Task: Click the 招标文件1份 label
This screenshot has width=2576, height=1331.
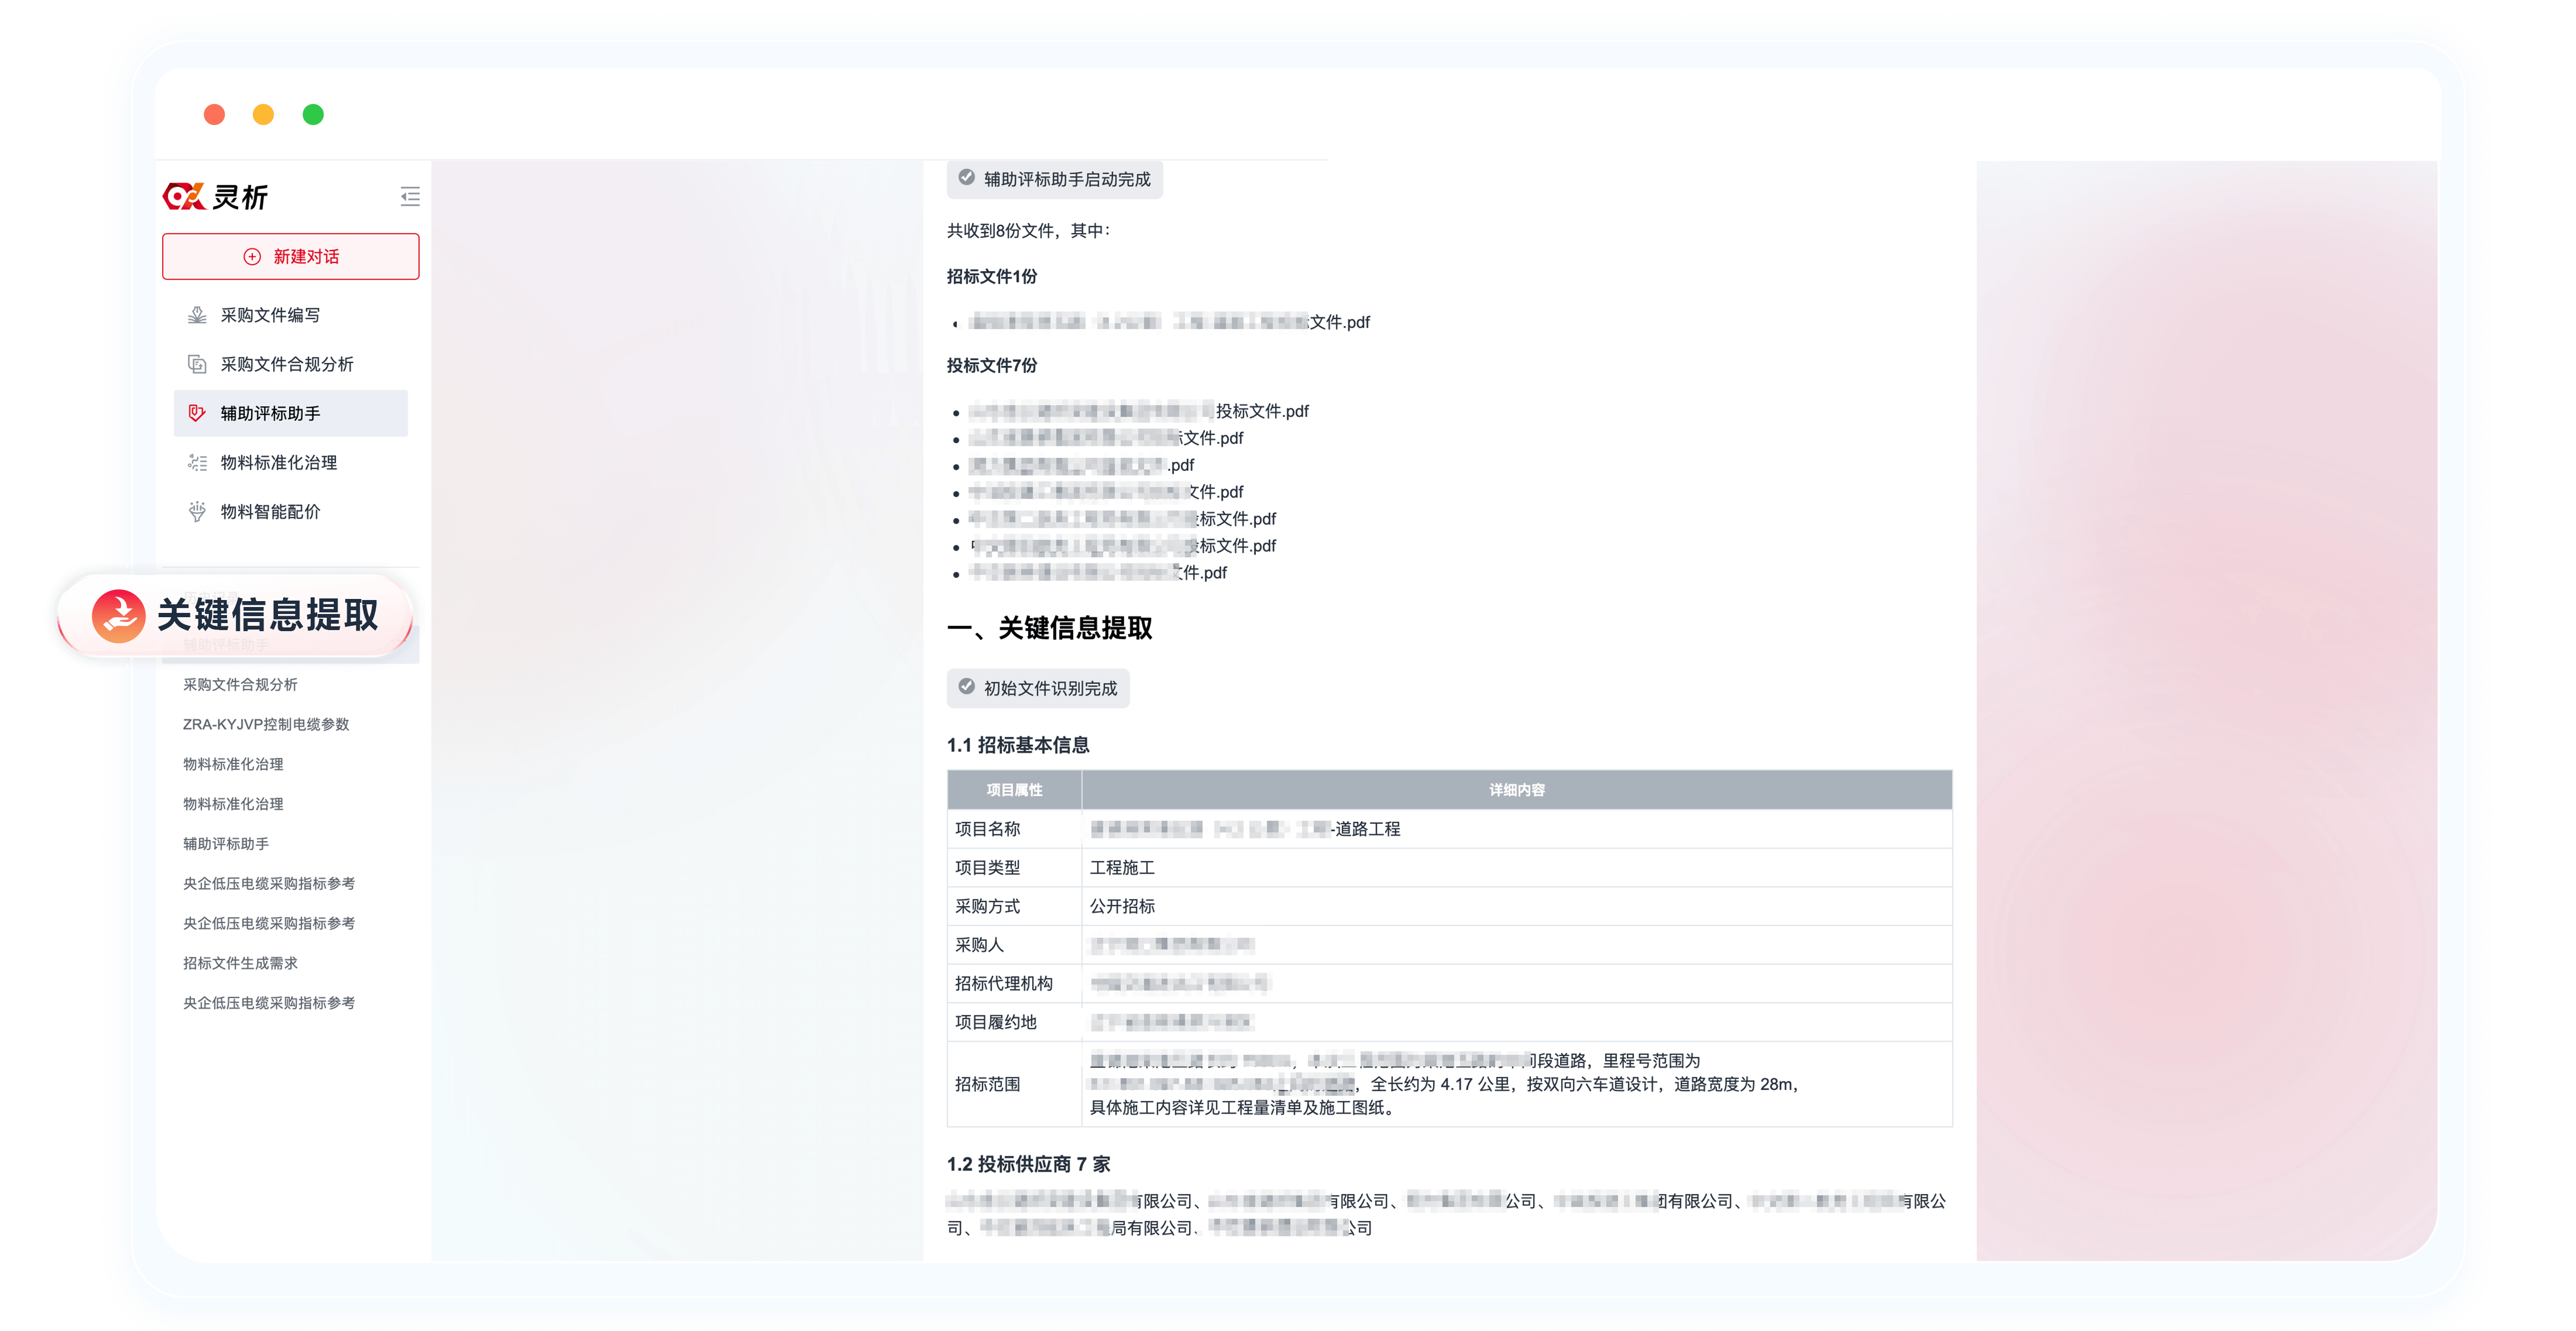Action: (991, 276)
